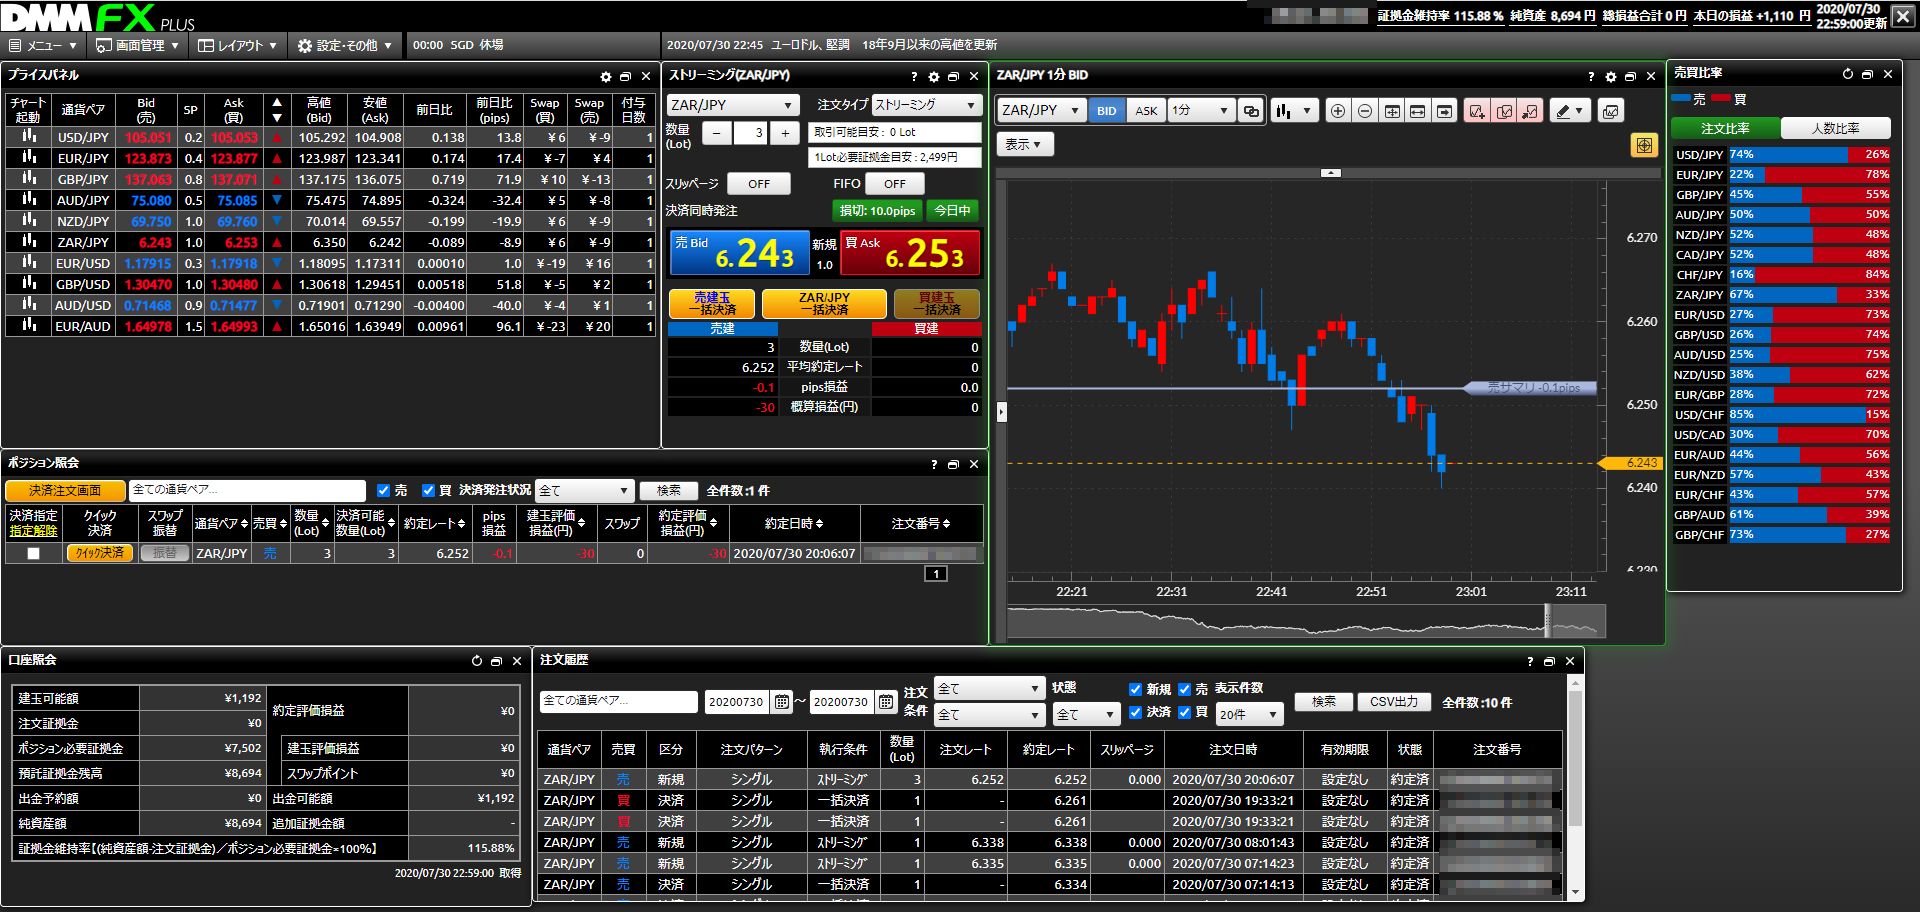Click 全ての通貨ペア field in position inquiry
1920x912 pixels.
[x=247, y=491]
